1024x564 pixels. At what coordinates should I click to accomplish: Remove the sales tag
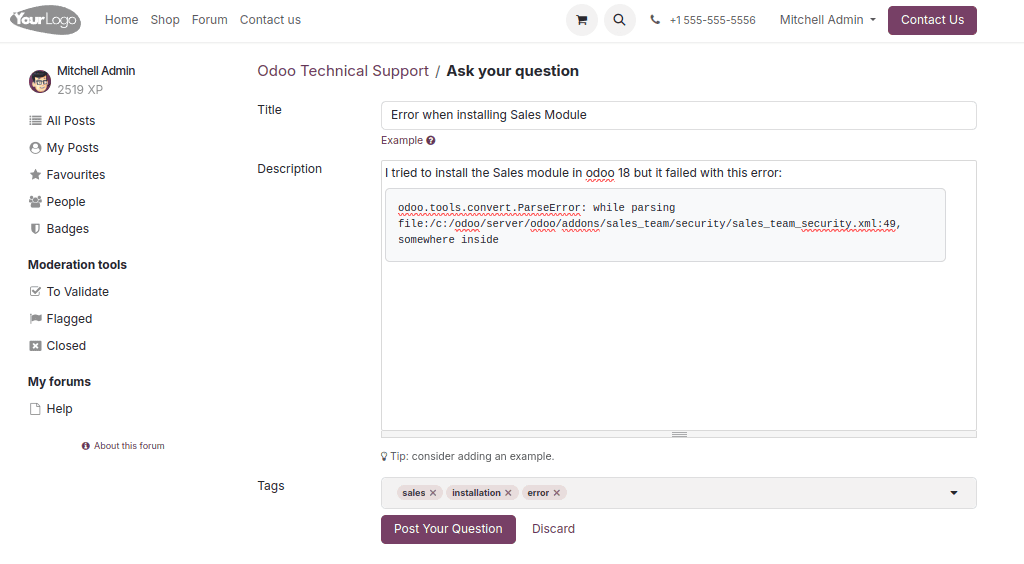[x=433, y=493]
